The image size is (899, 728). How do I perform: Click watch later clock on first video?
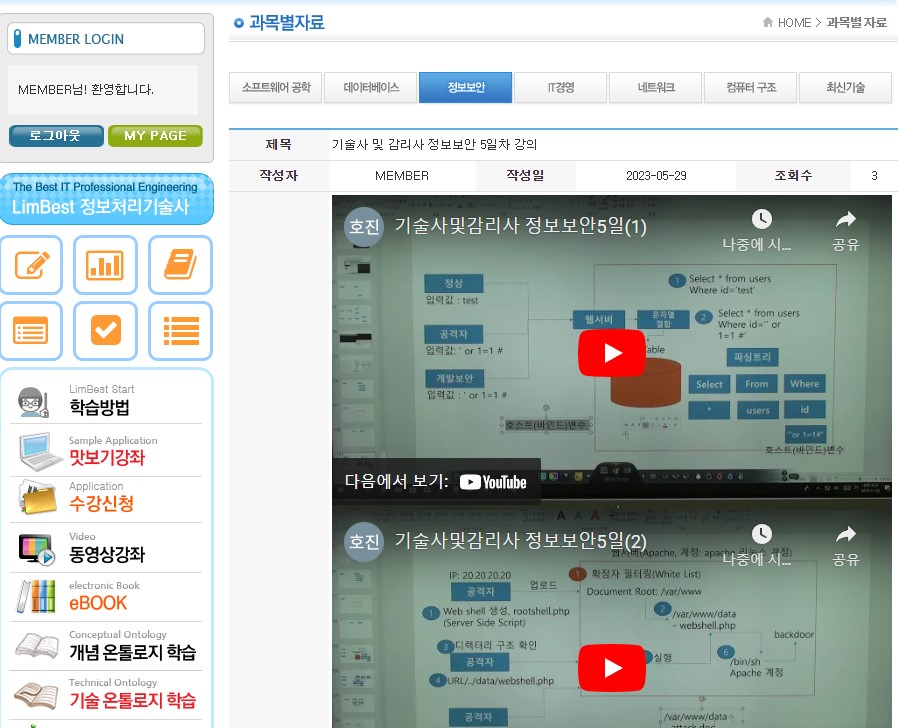(x=761, y=229)
